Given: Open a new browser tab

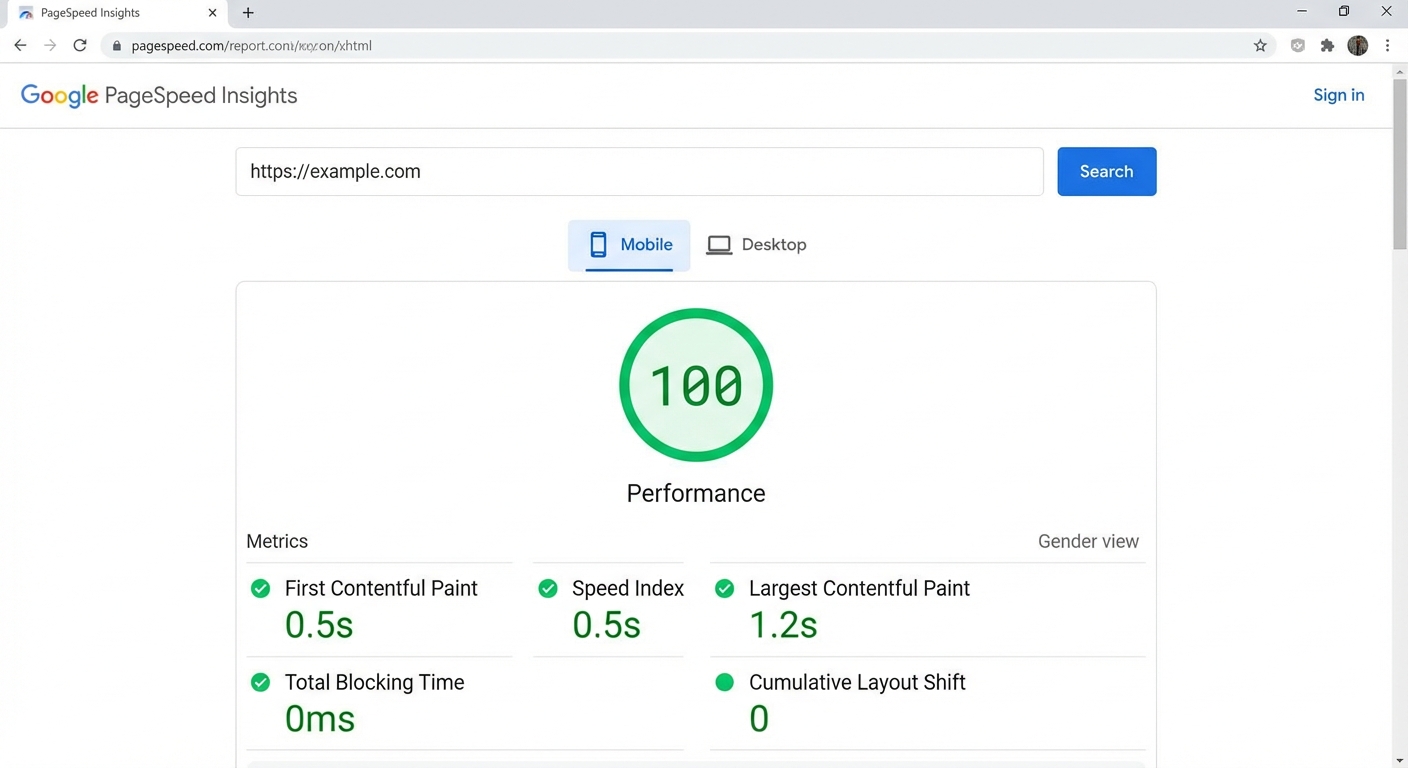Looking at the screenshot, I should 248,13.
